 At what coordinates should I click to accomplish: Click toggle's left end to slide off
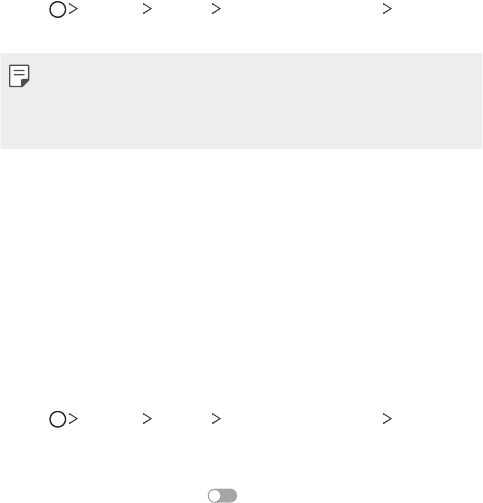pyautogui.click(x=212, y=496)
